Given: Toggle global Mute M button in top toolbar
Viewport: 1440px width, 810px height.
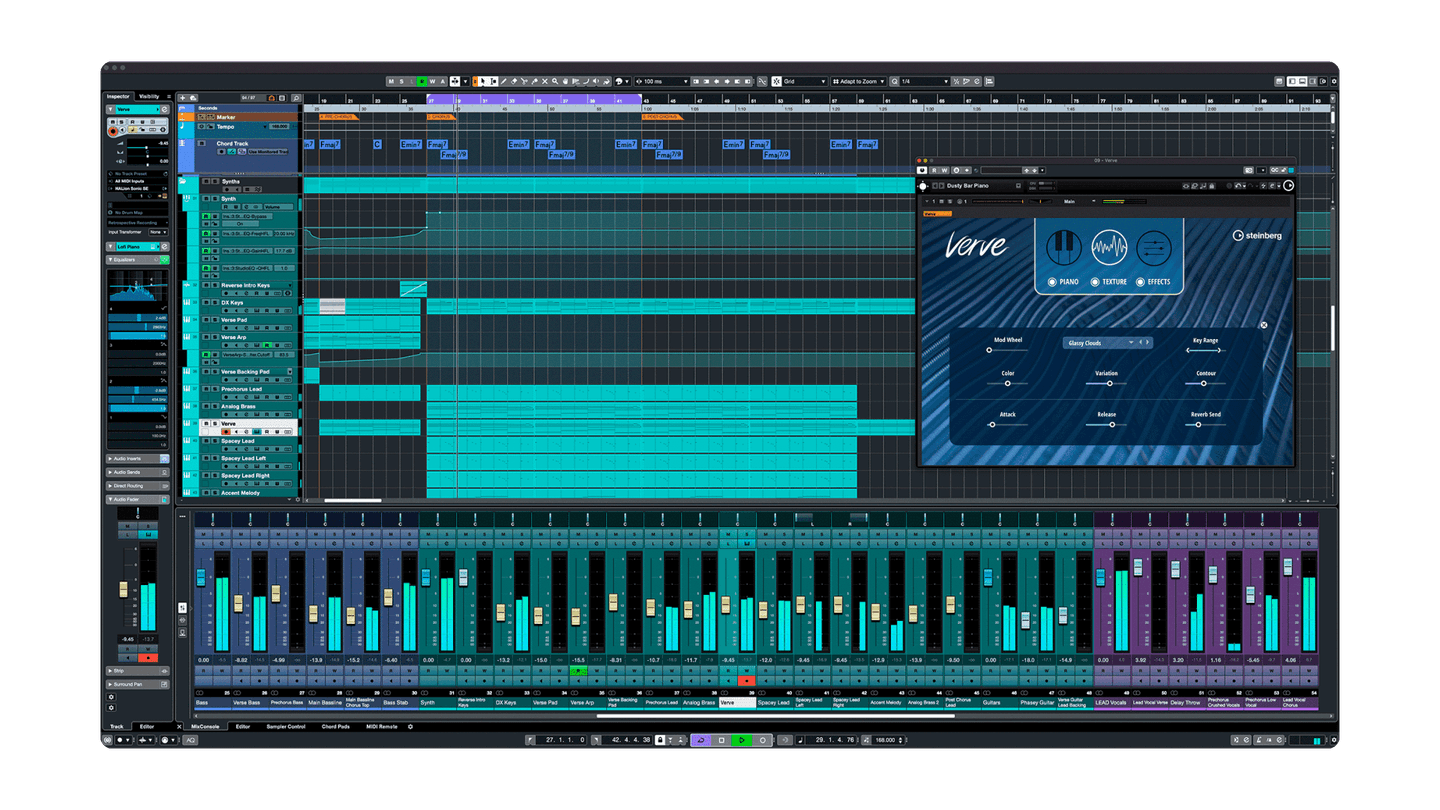Looking at the screenshot, I should [x=391, y=81].
